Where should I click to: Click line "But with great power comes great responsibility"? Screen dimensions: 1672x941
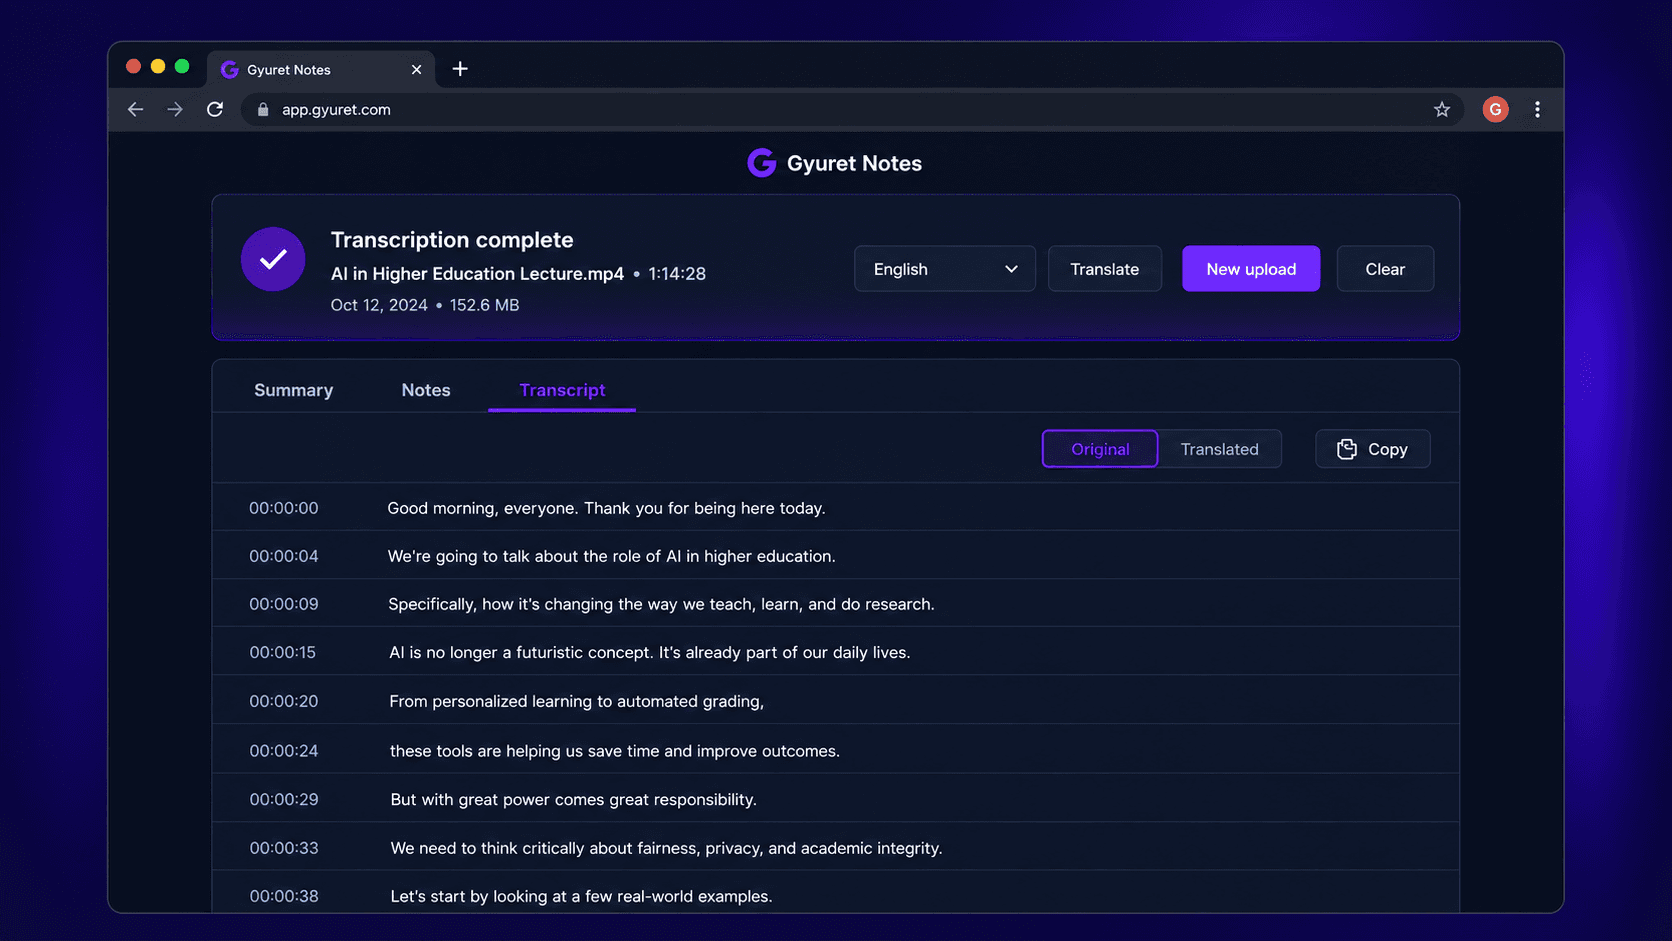point(574,799)
